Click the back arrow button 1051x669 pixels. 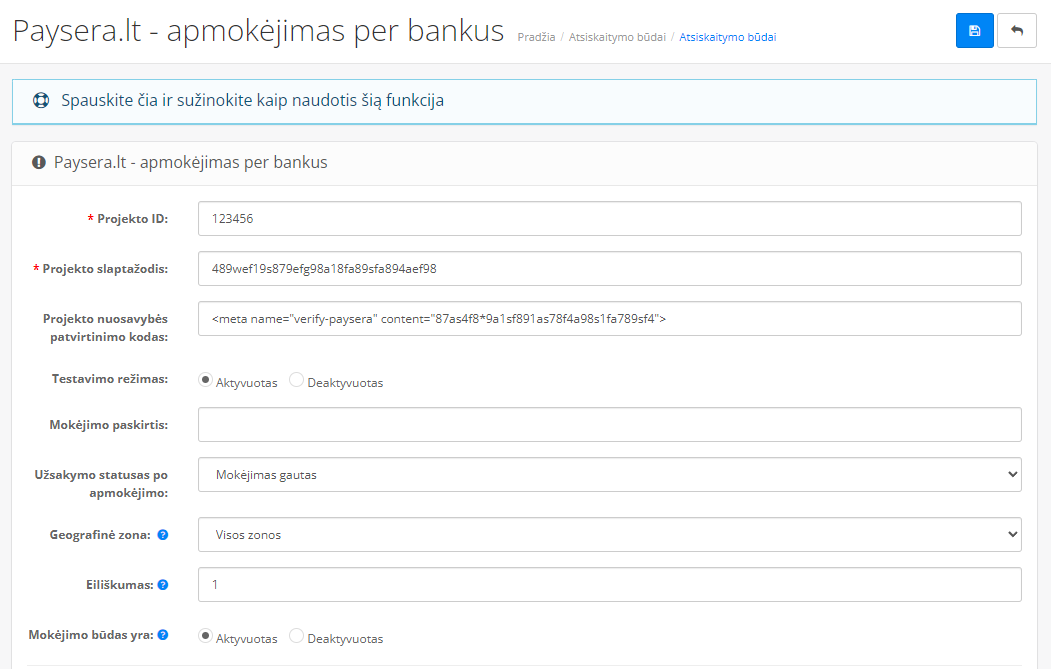[1017, 31]
